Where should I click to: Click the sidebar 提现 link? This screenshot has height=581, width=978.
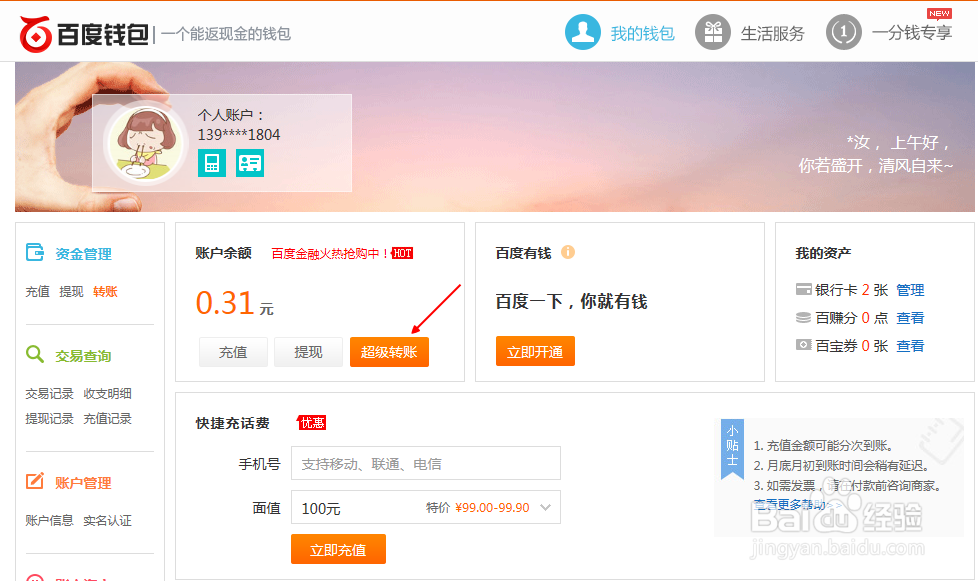coord(71,292)
